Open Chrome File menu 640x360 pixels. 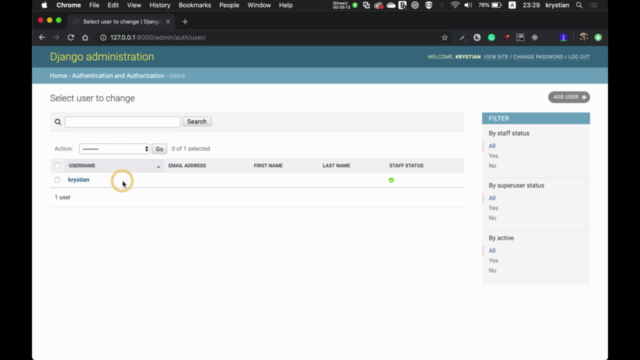click(94, 5)
